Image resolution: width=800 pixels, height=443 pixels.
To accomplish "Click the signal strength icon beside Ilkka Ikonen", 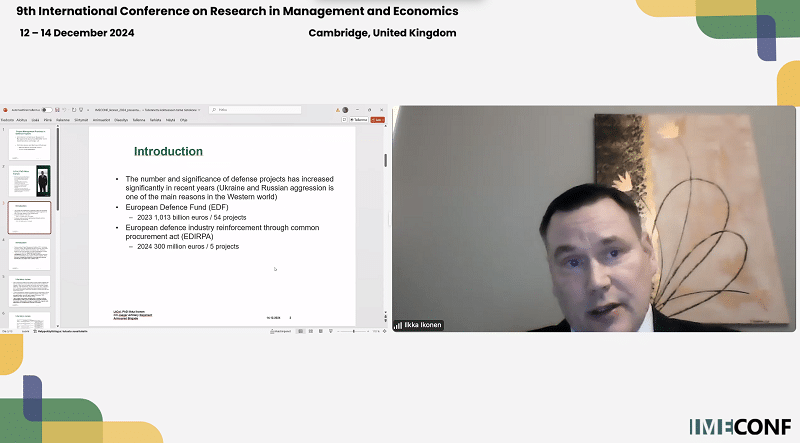I will point(399,326).
